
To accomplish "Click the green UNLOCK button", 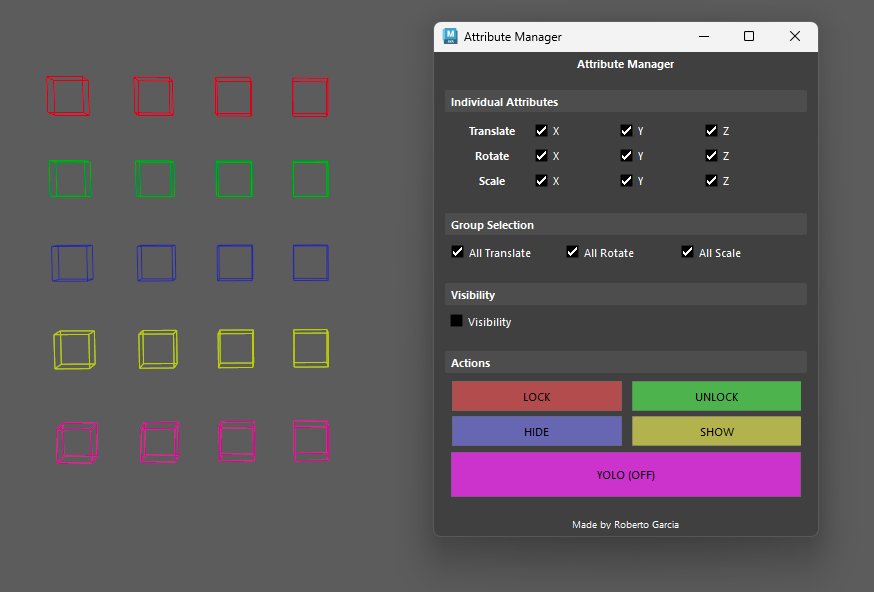I will pos(716,396).
